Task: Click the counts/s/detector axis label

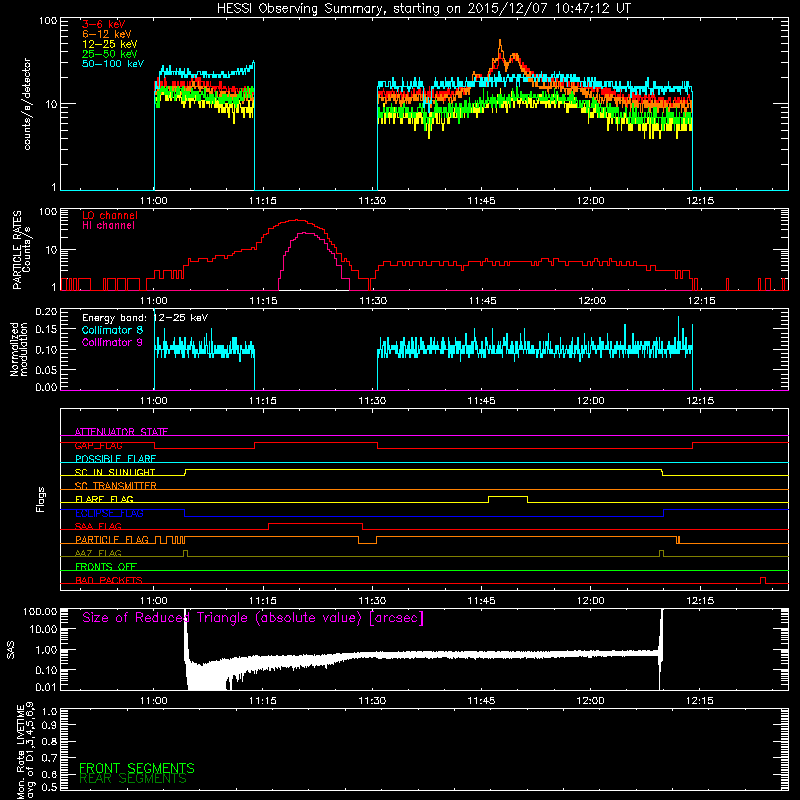Action: (x=27, y=104)
